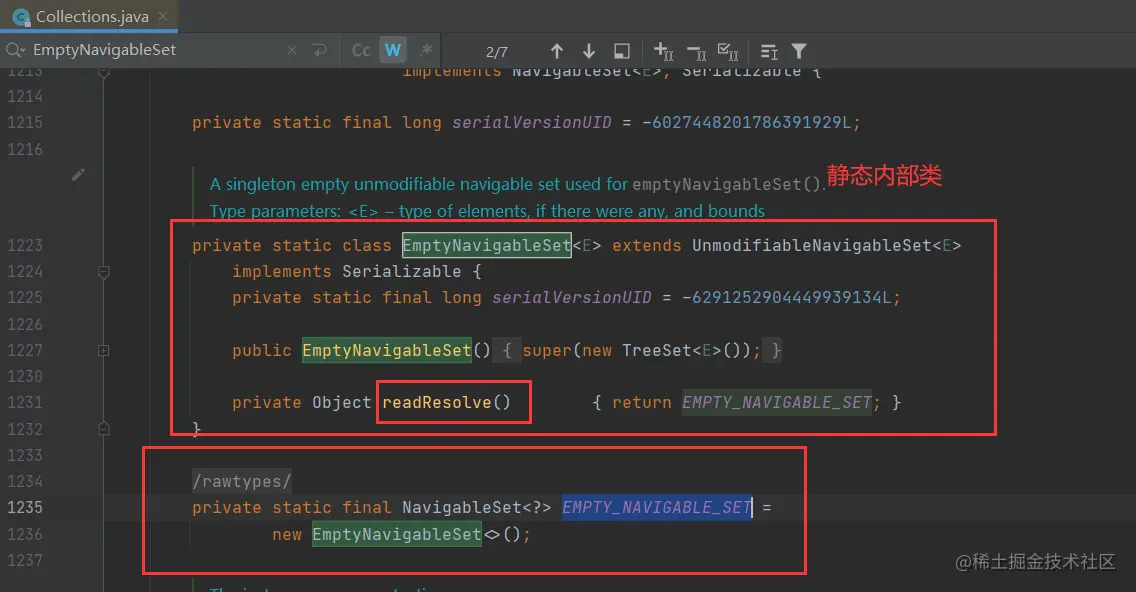Viewport: 1136px width, 592px height.
Task: Click the /rawtypes/ annotation text
Action: (x=241, y=481)
